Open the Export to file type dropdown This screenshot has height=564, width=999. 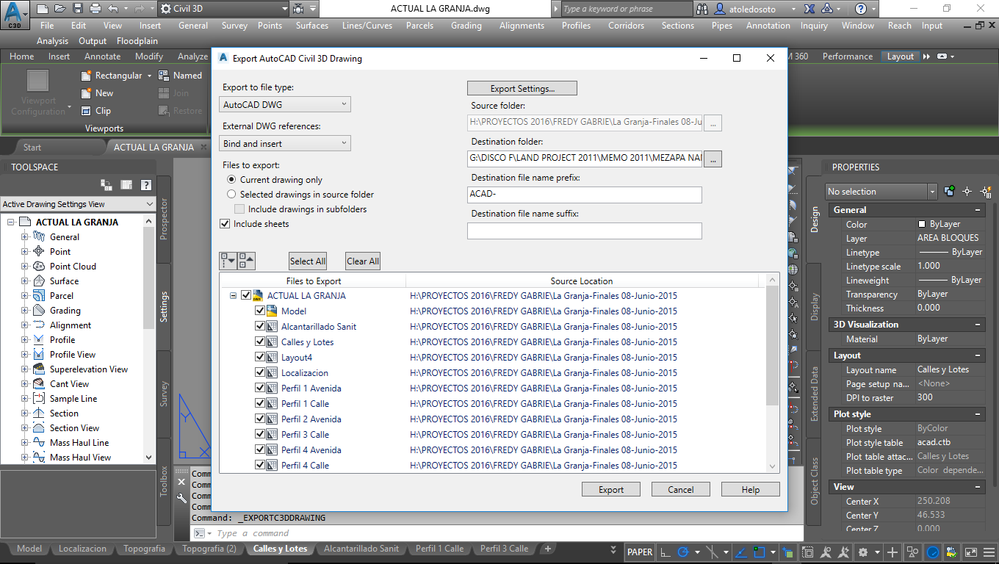point(285,105)
